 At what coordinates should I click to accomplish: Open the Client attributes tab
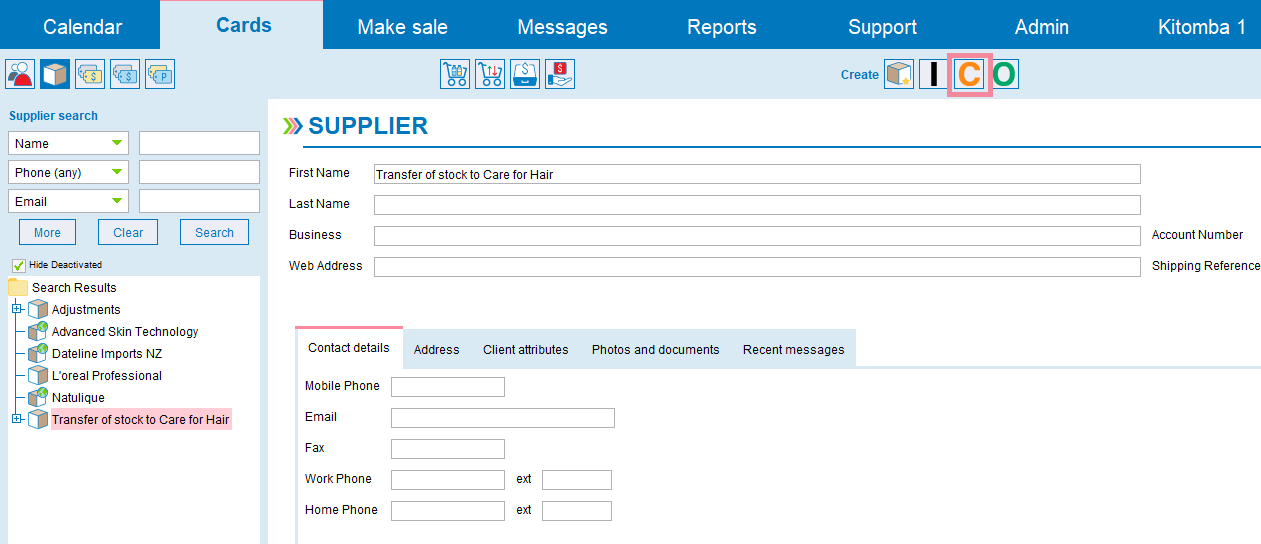coord(526,349)
